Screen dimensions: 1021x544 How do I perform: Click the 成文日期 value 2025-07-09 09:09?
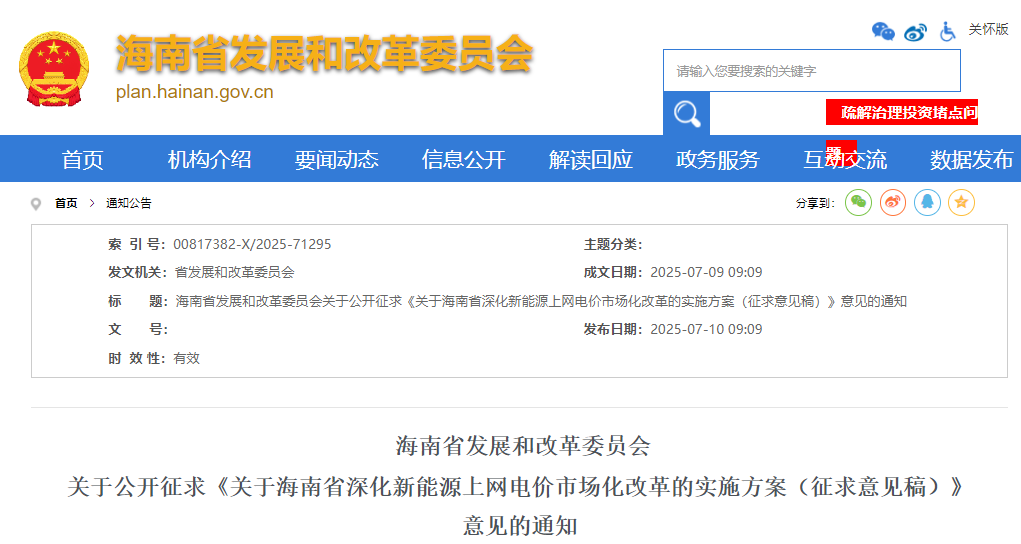[706, 272]
